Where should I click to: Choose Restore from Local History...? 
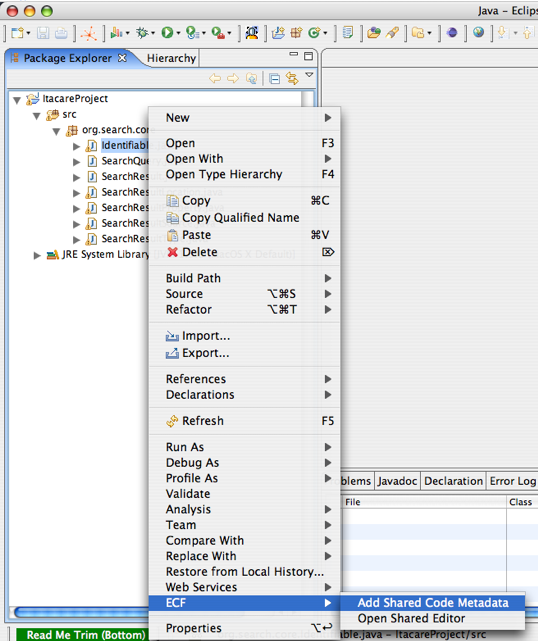[x=244, y=572]
